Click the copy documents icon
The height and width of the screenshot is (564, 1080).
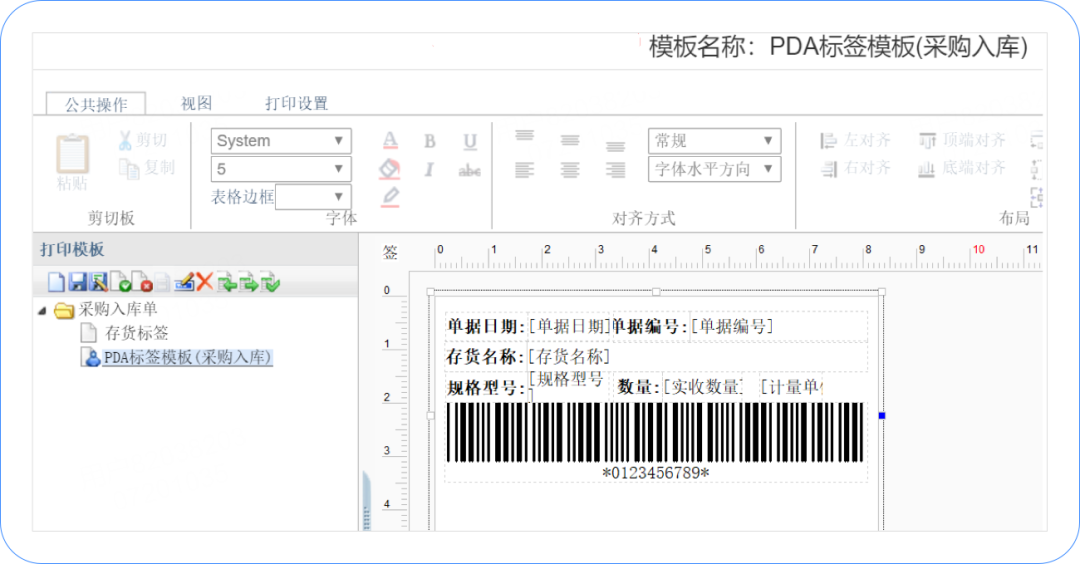(129, 168)
